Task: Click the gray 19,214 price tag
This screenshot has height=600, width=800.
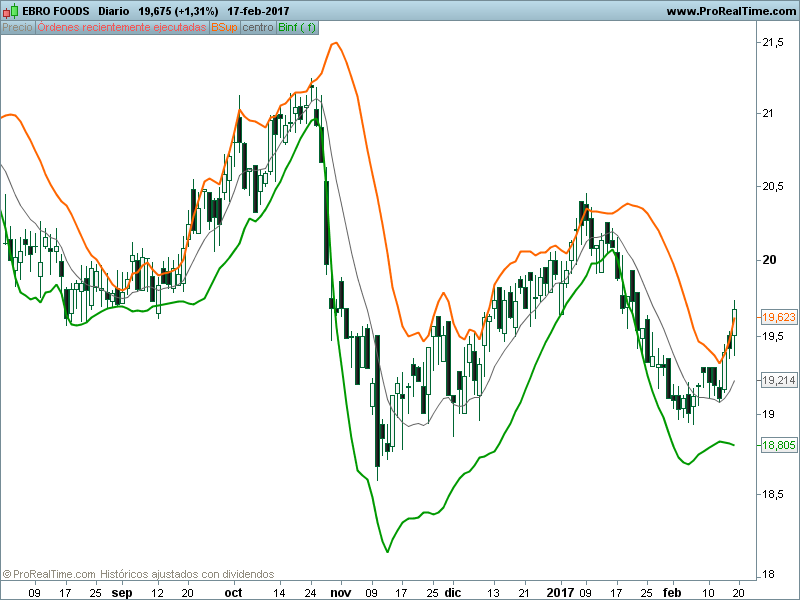Action: [779, 380]
